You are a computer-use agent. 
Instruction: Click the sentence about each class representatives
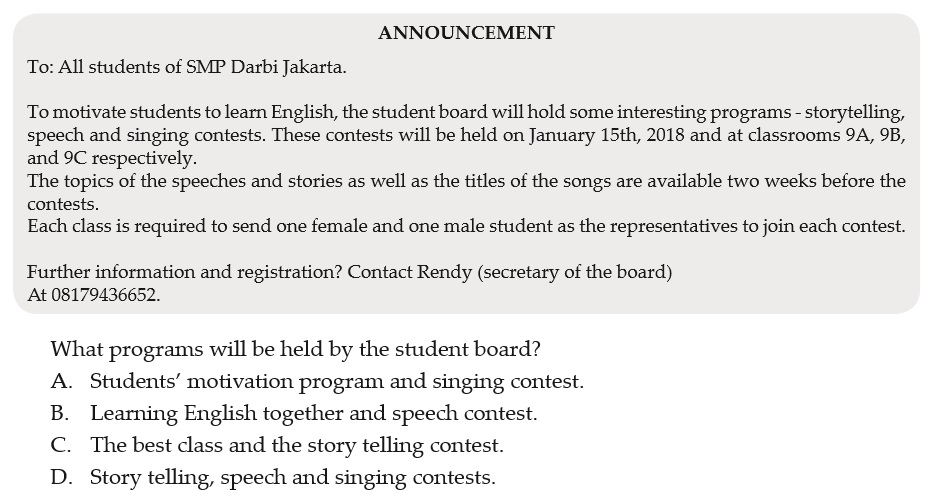coord(467,226)
